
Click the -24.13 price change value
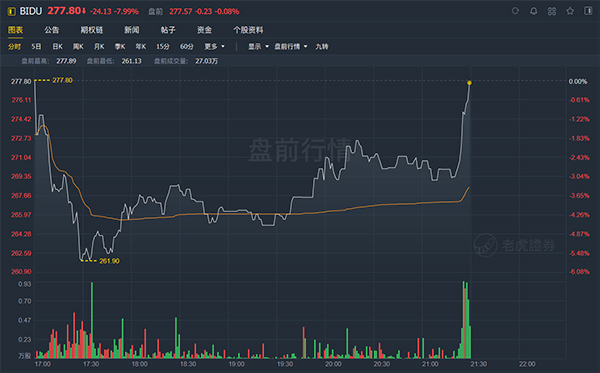coord(101,11)
